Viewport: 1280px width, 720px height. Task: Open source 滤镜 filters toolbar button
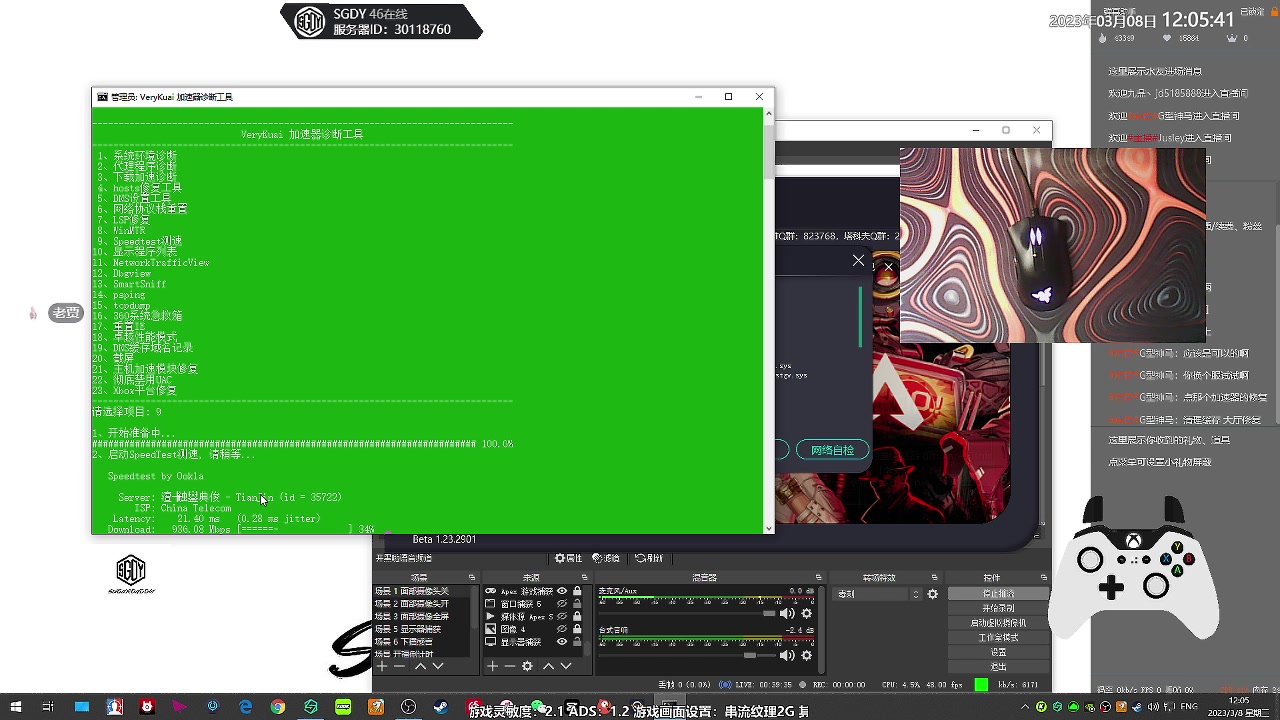pyautogui.click(x=606, y=558)
